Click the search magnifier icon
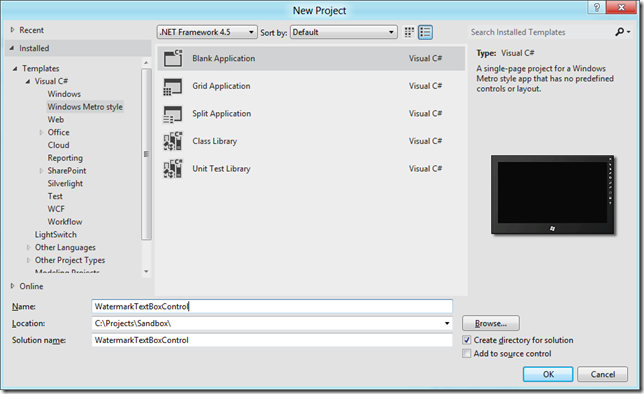Screen dimensions: 644x394 (x=620, y=32)
